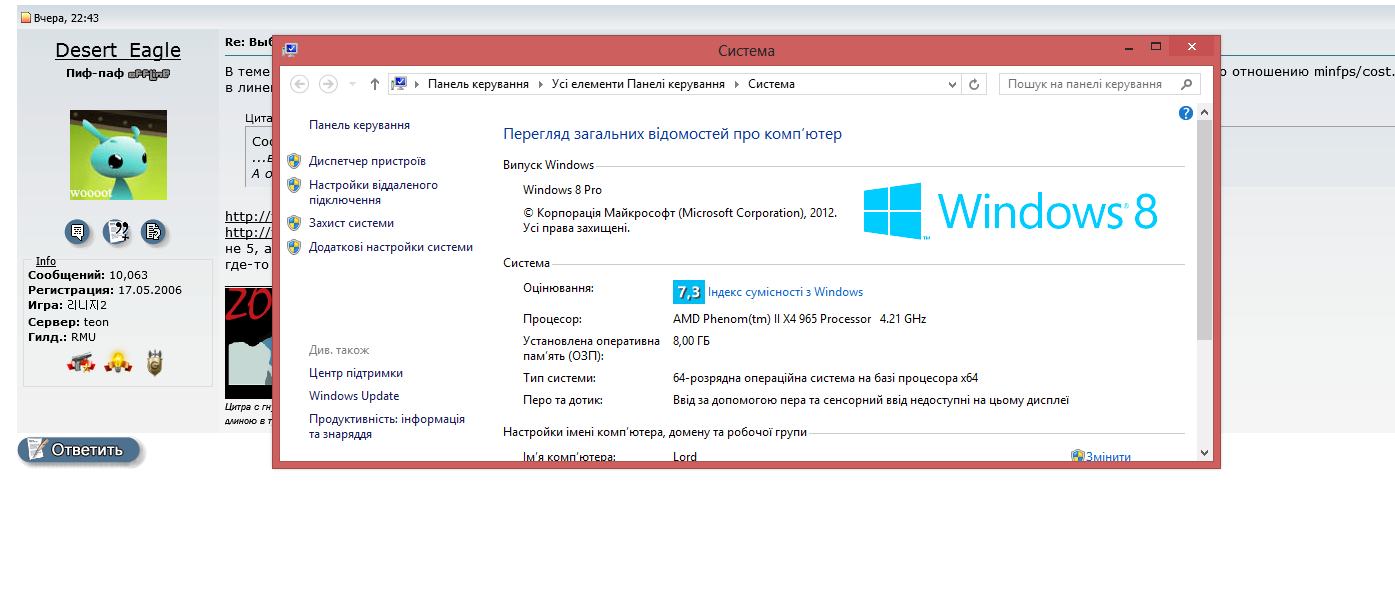Viewport: 1395px width, 600px height.
Task: Click the Ответить reply button
Action: coord(79,450)
